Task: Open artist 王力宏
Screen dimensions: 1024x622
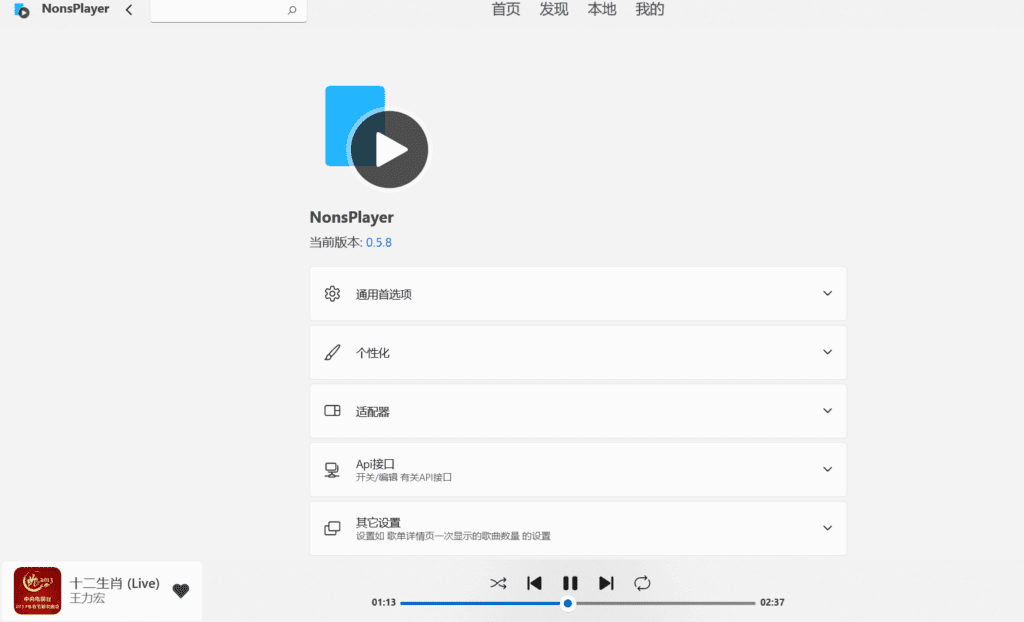Action: click(x=87, y=598)
